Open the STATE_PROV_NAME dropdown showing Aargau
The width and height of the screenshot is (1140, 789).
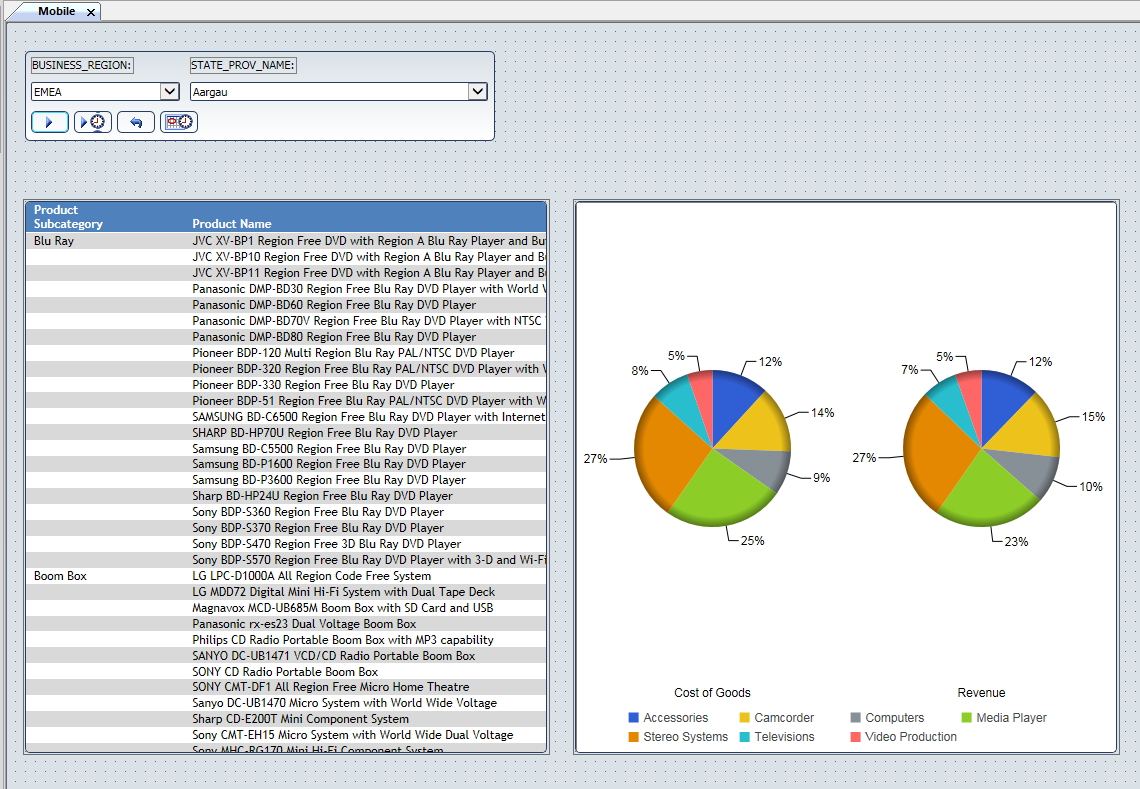pos(478,92)
